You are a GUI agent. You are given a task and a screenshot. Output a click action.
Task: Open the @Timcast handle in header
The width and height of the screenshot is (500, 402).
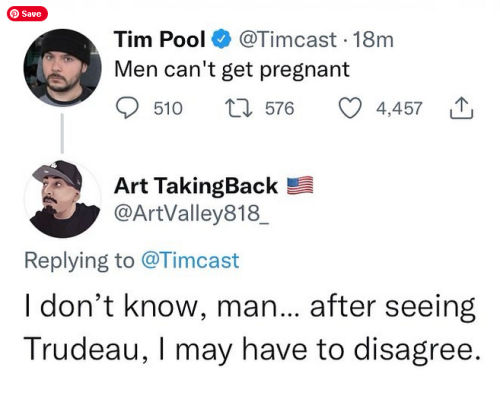[288, 40]
